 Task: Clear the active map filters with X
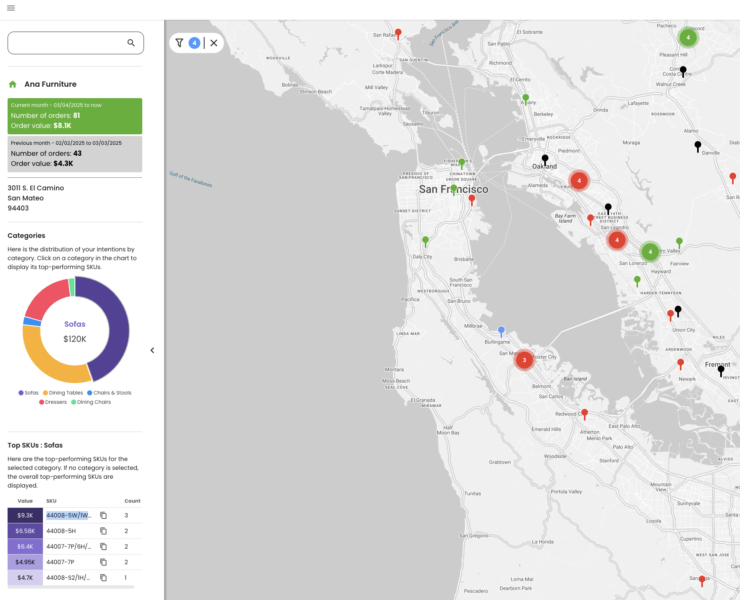[214, 43]
